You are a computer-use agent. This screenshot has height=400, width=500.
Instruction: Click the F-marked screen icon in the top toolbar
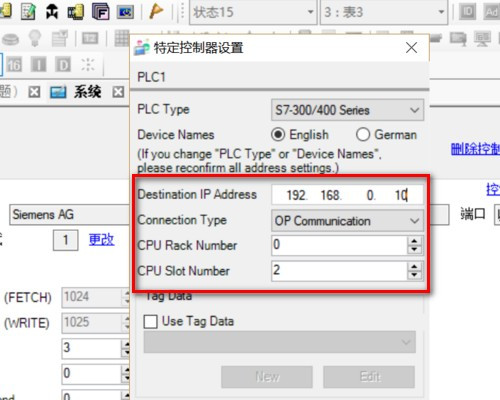click(100, 12)
